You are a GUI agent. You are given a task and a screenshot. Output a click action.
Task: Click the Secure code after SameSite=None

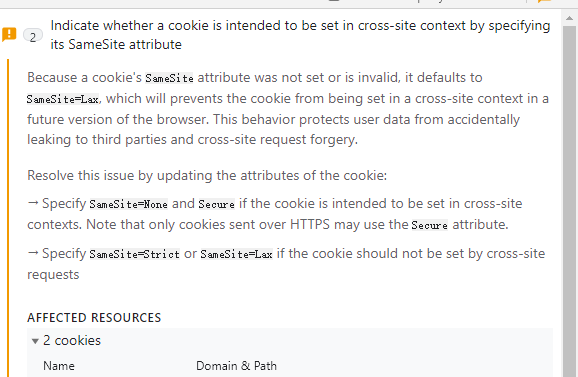pyautogui.click(x=216, y=204)
